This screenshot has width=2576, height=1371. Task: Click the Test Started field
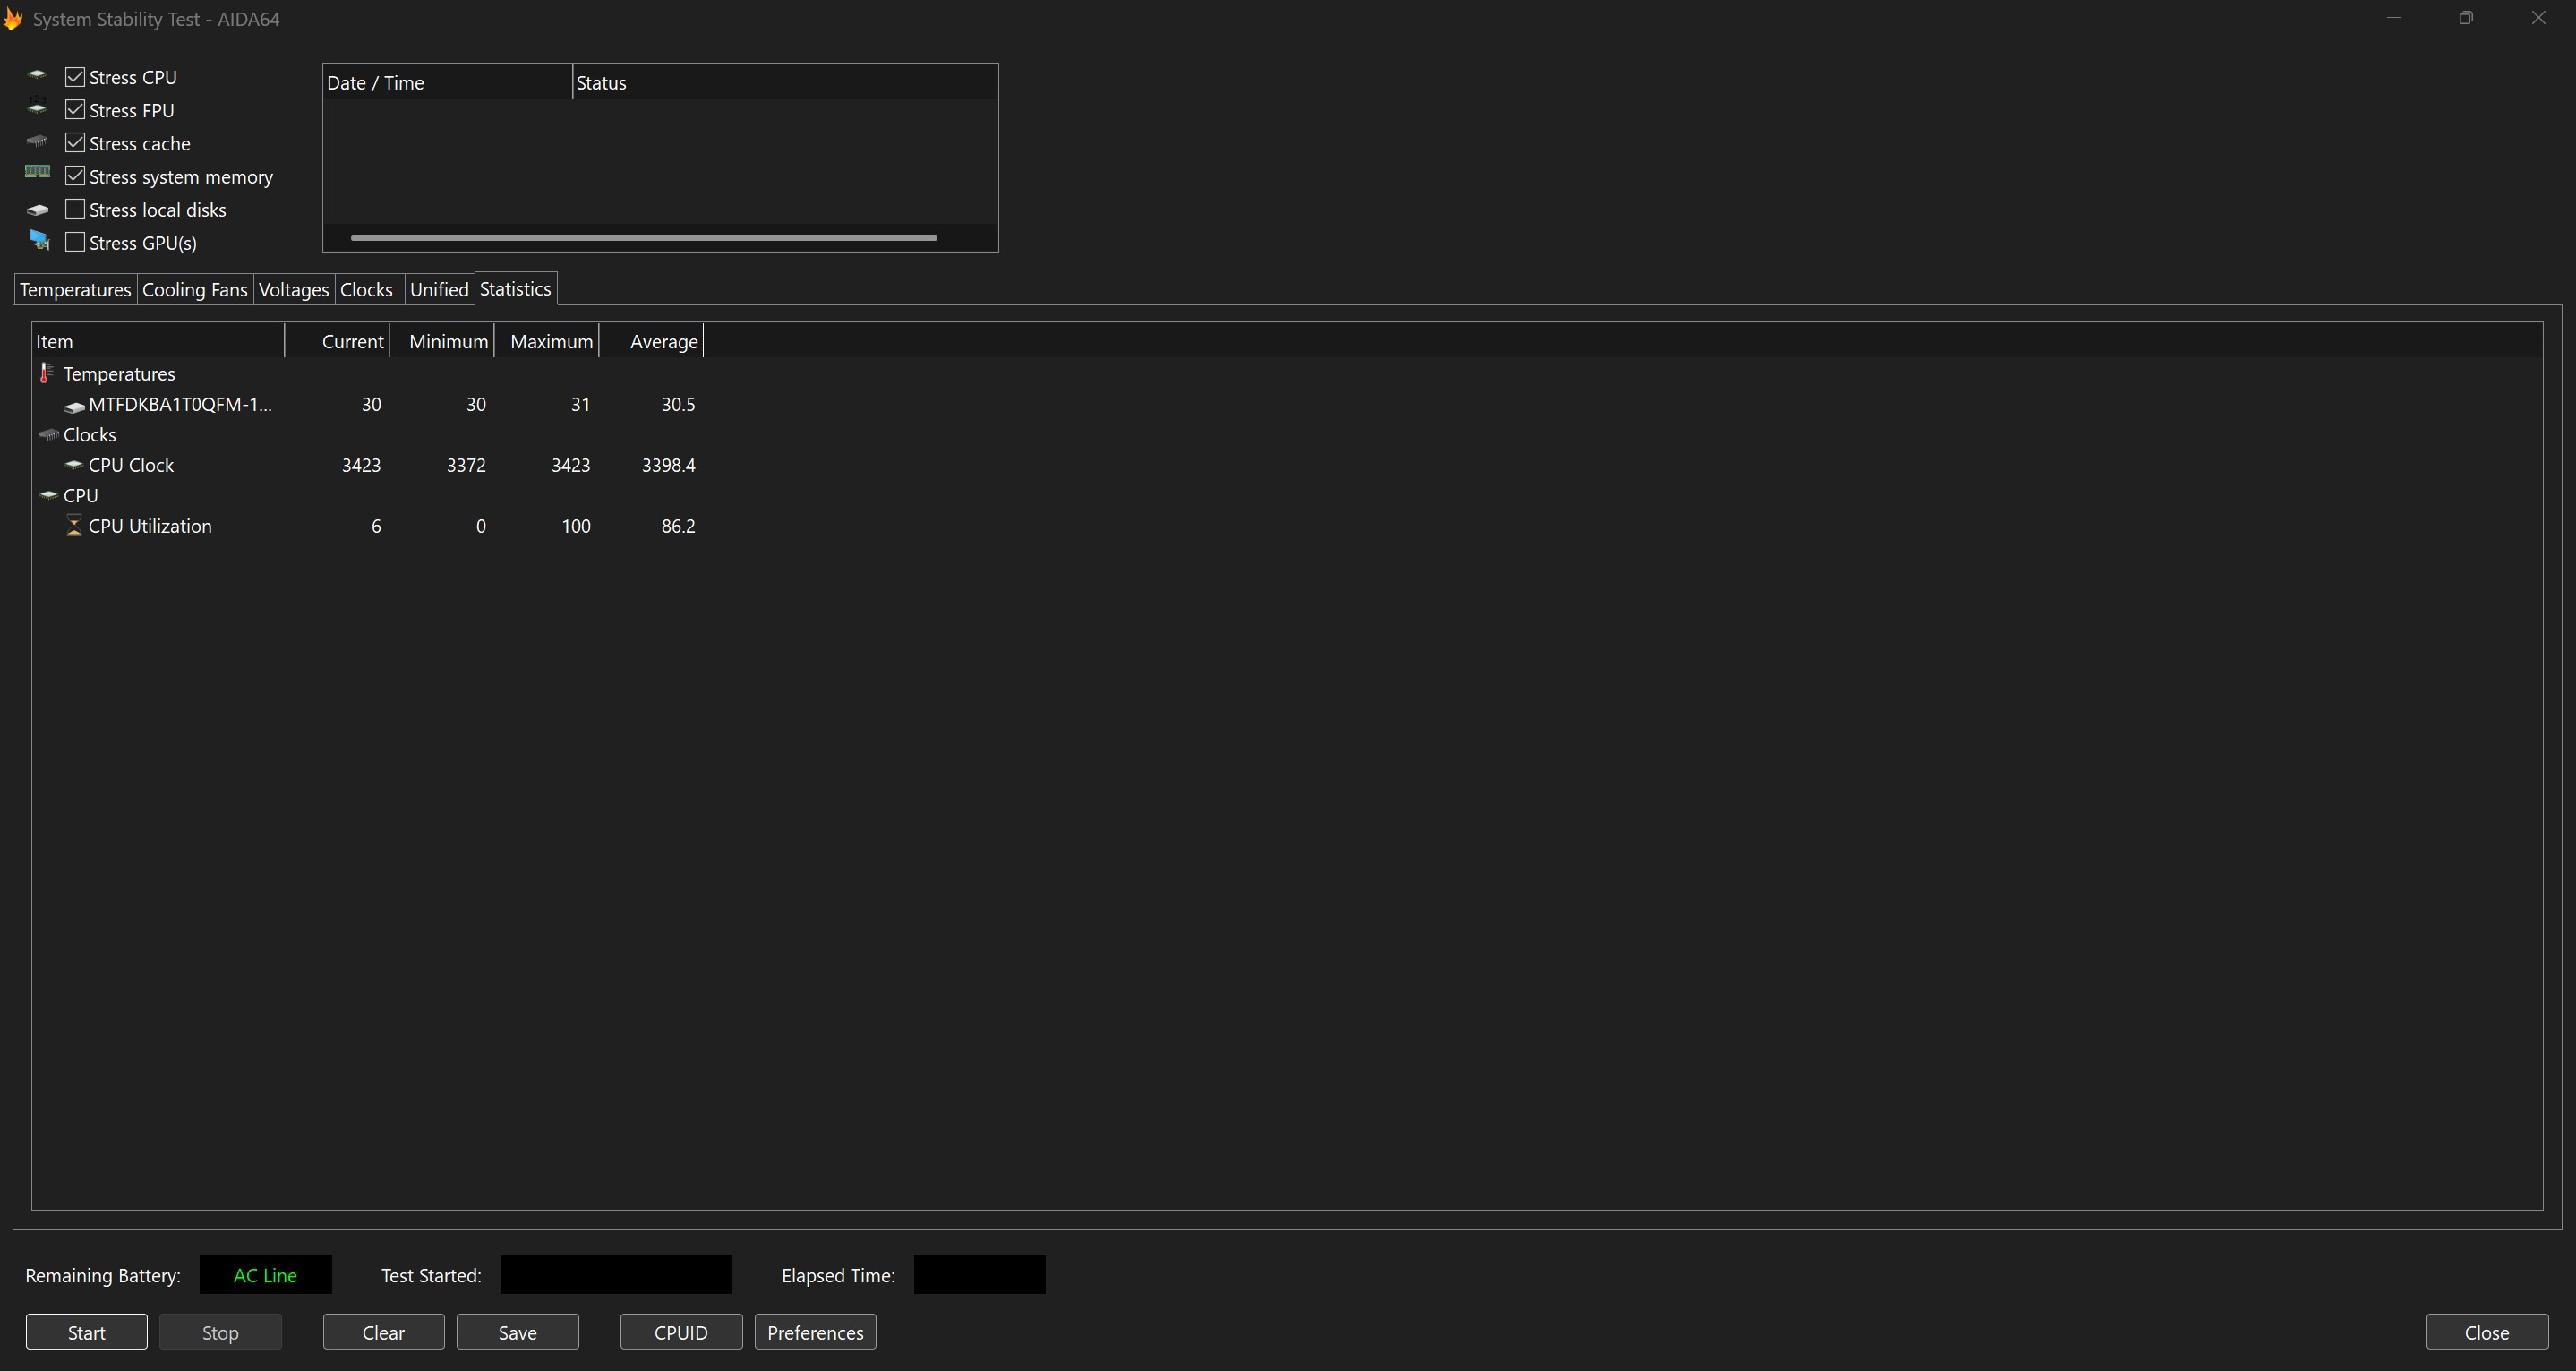(616, 1275)
